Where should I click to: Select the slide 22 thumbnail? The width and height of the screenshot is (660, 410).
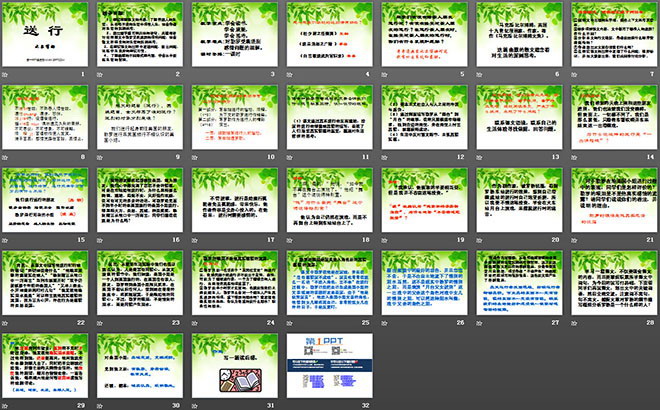click(x=45, y=283)
